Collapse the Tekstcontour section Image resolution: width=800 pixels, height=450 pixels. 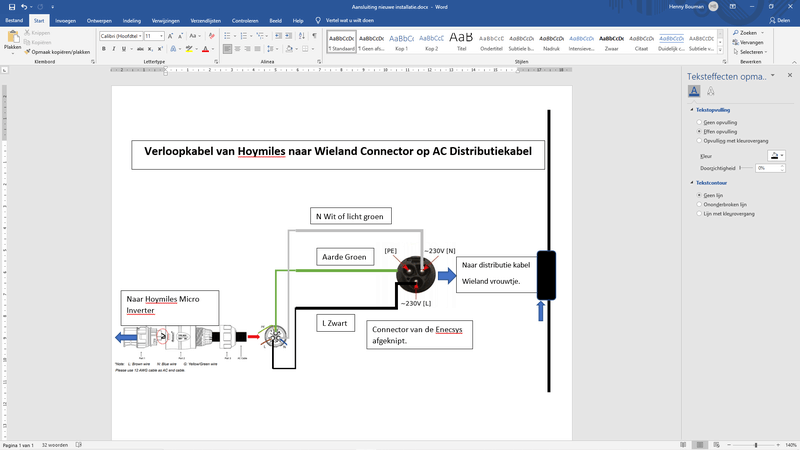692,183
